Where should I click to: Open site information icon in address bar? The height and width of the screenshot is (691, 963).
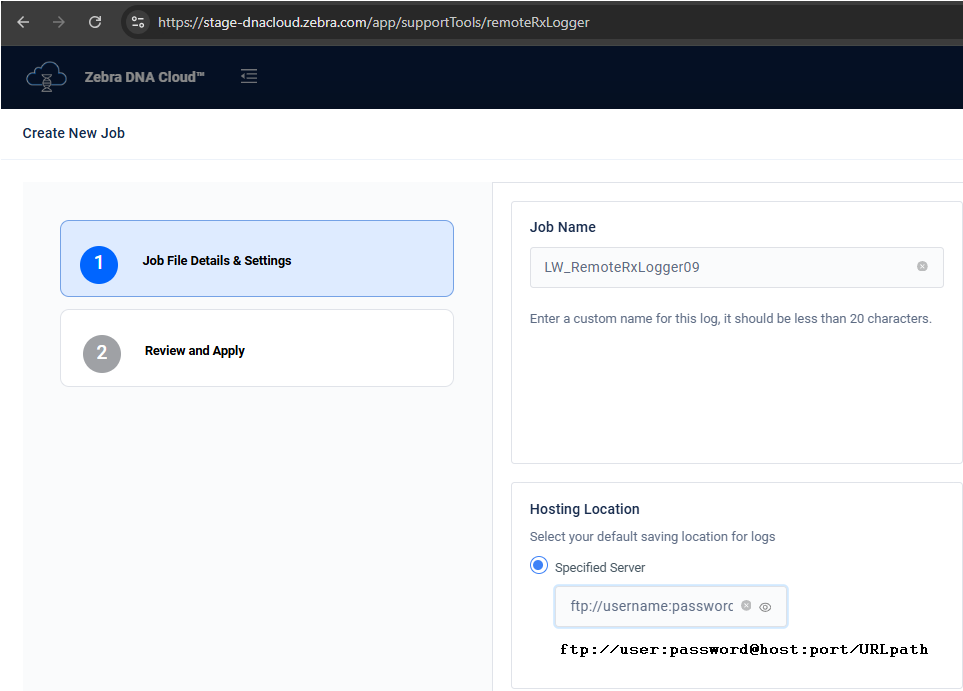pyautogui.click(x=136, y=21)
